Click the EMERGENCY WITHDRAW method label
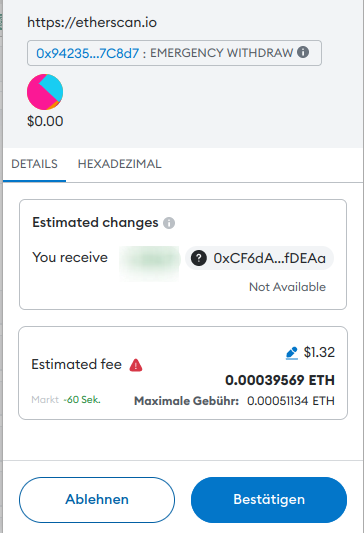This screenshot has height=533, width=364. click(x=221, y=53)
